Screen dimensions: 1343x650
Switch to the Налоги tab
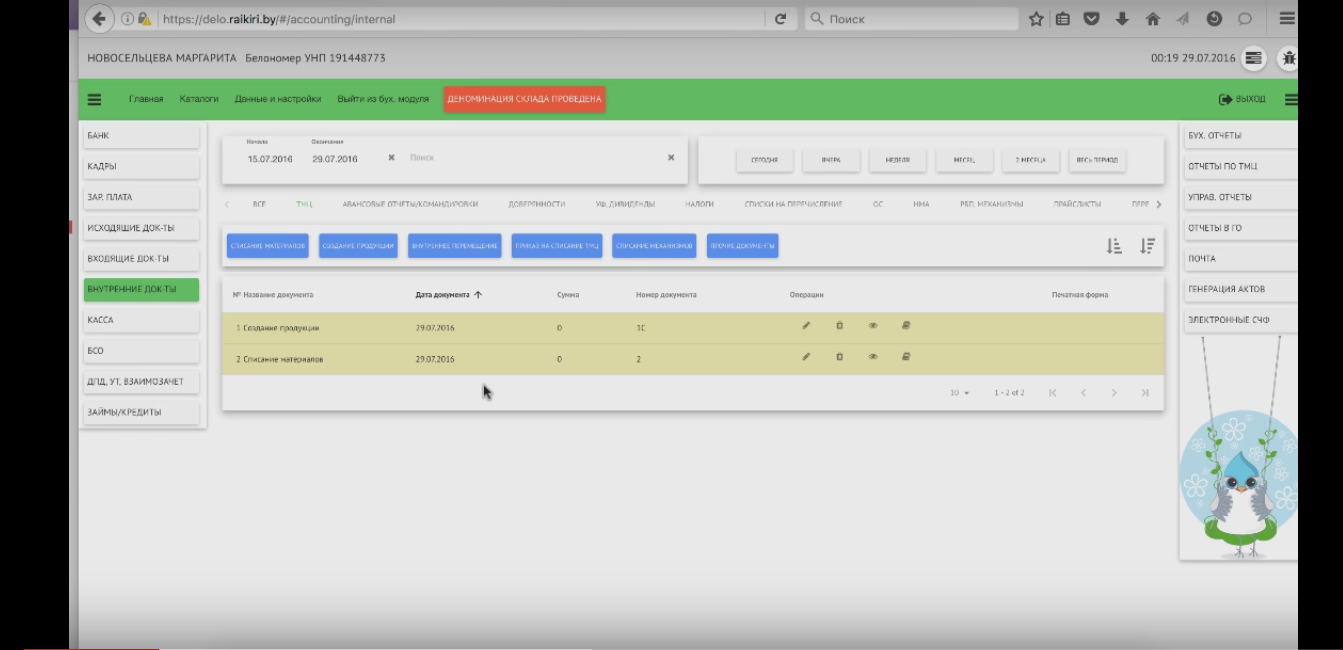(699, 204)
